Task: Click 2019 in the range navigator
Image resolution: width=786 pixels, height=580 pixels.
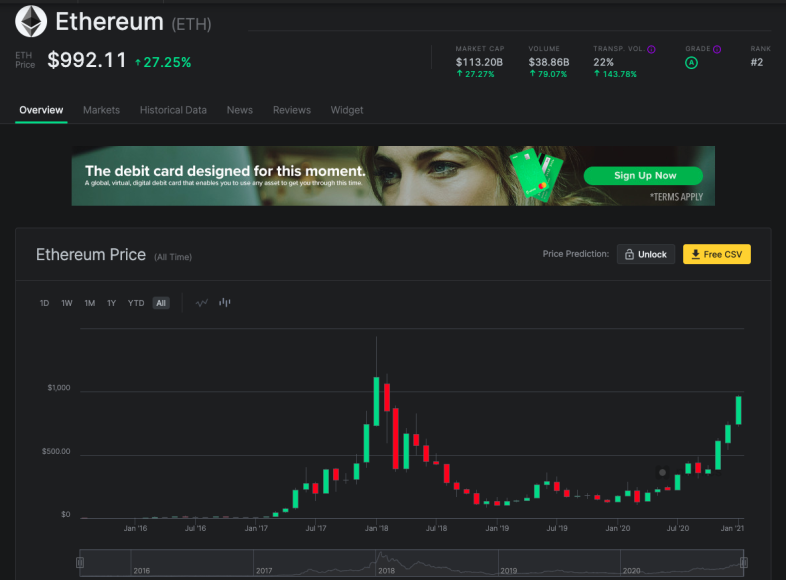Action: (509, 570)
